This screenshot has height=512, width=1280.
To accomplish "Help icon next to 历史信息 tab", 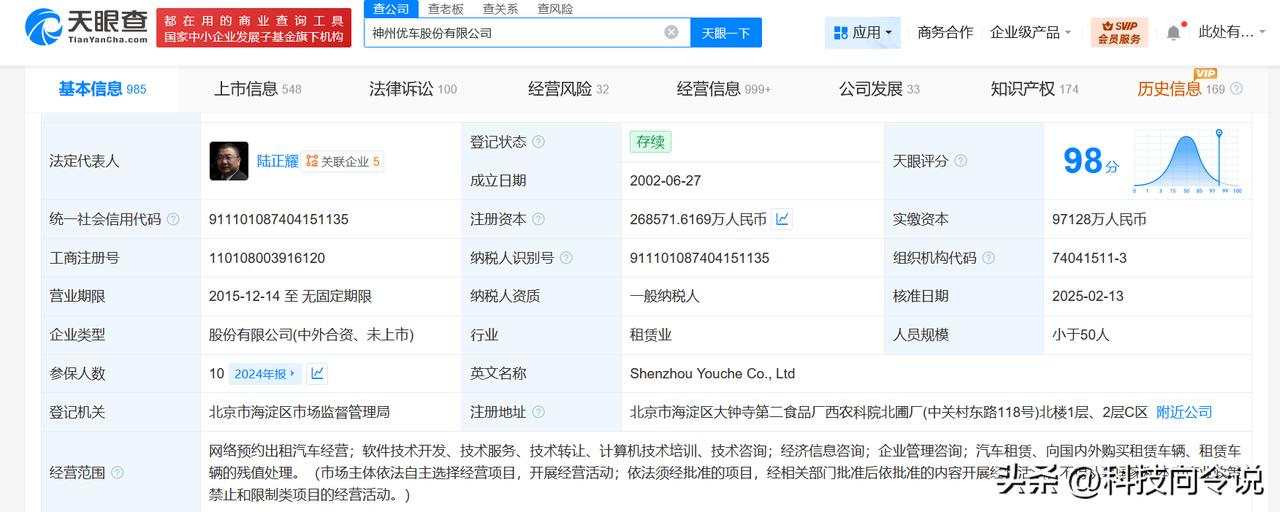I will 1236,89.
